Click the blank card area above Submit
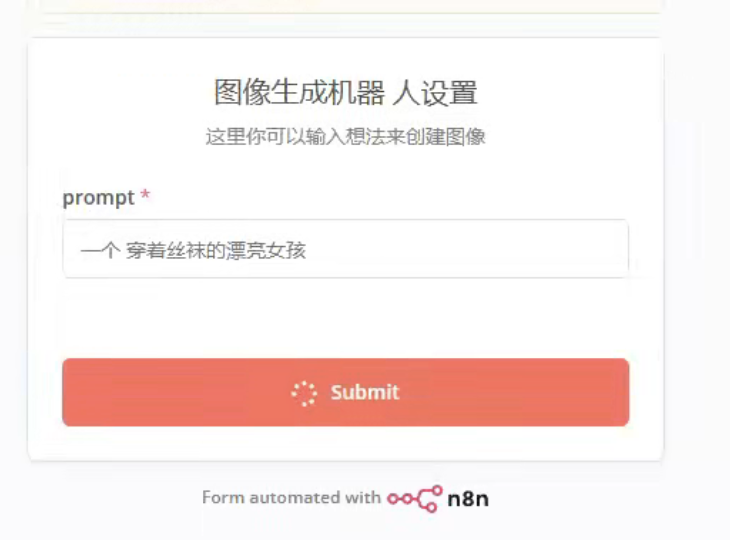The width and height of the screenshot is (730, 540). pyautogui.click(x=345, y=318)
